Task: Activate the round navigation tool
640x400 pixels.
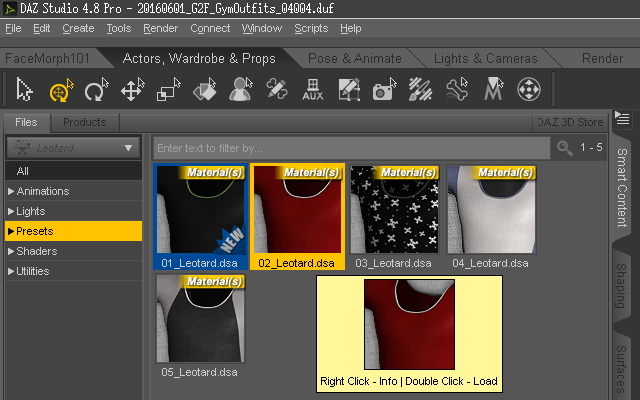Action: 529,89
